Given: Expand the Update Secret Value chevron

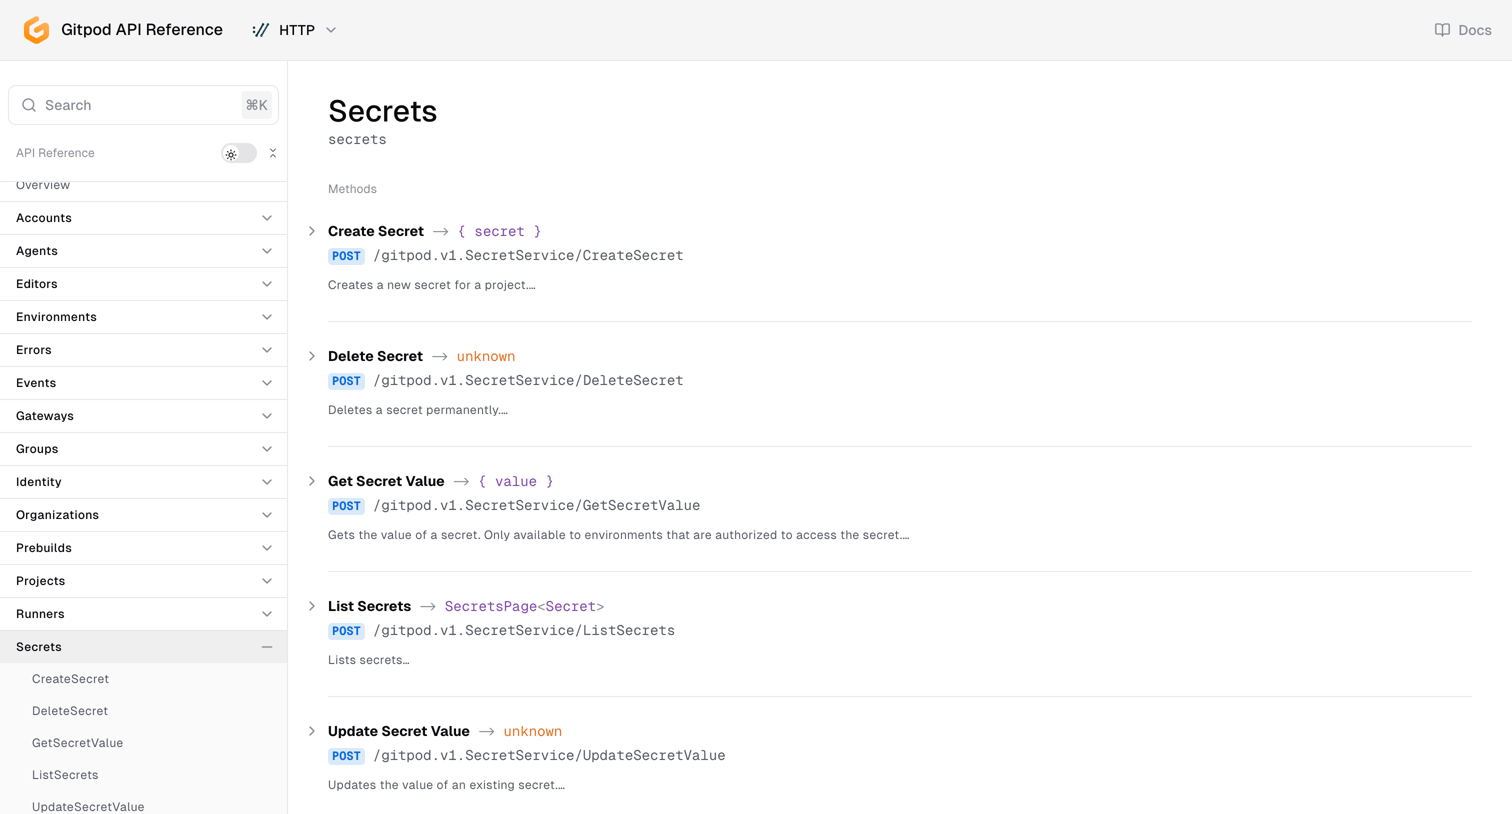Looking at the screenshot, I should click(312, 731).
